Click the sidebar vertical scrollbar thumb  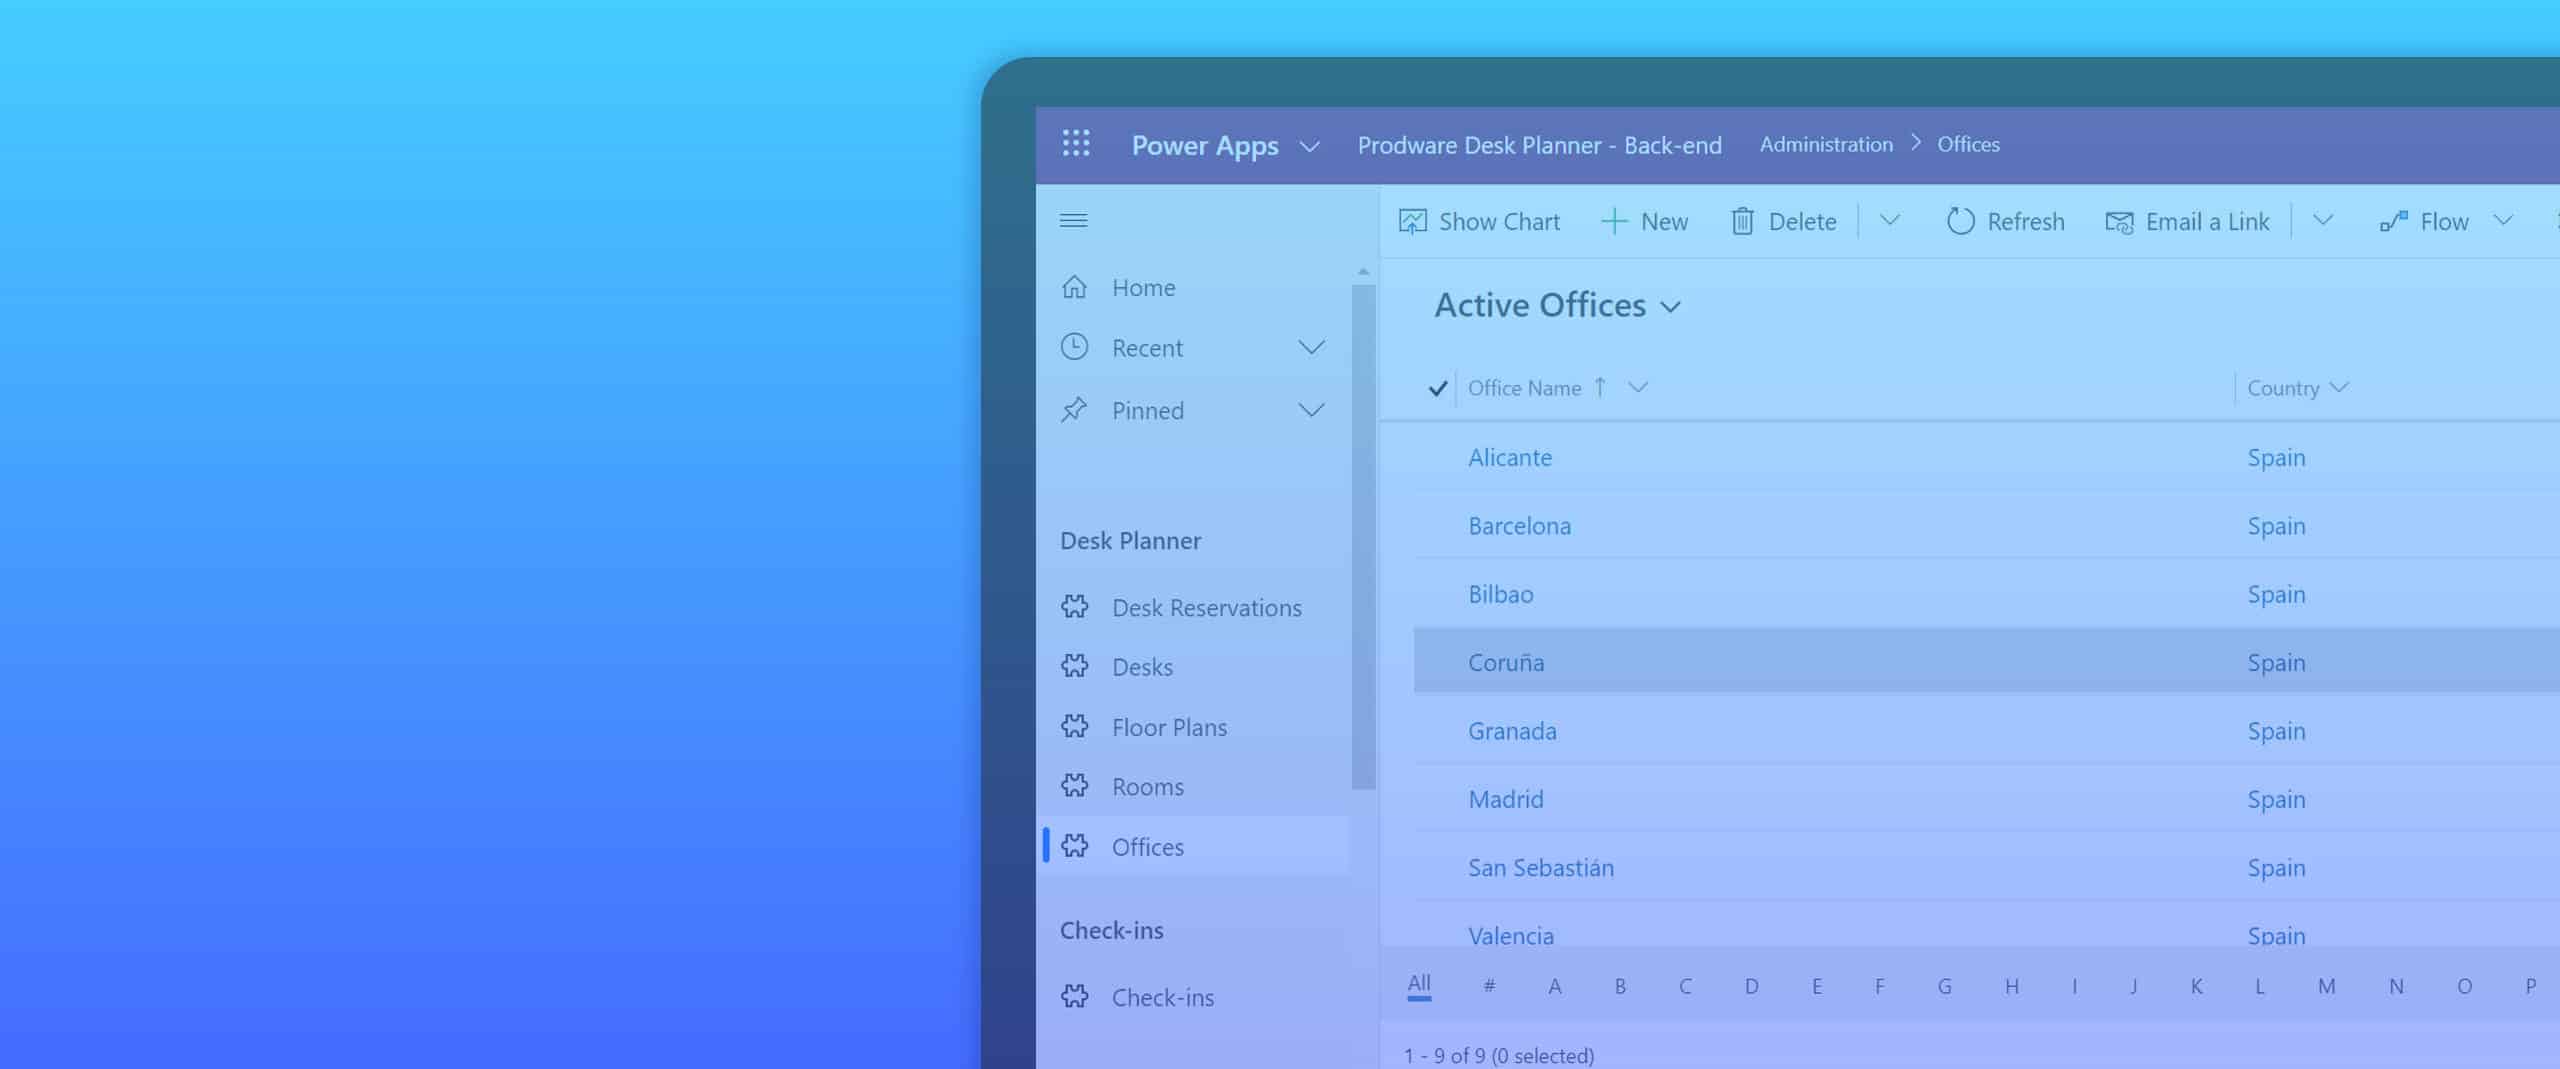click(x=1363, y=537)
